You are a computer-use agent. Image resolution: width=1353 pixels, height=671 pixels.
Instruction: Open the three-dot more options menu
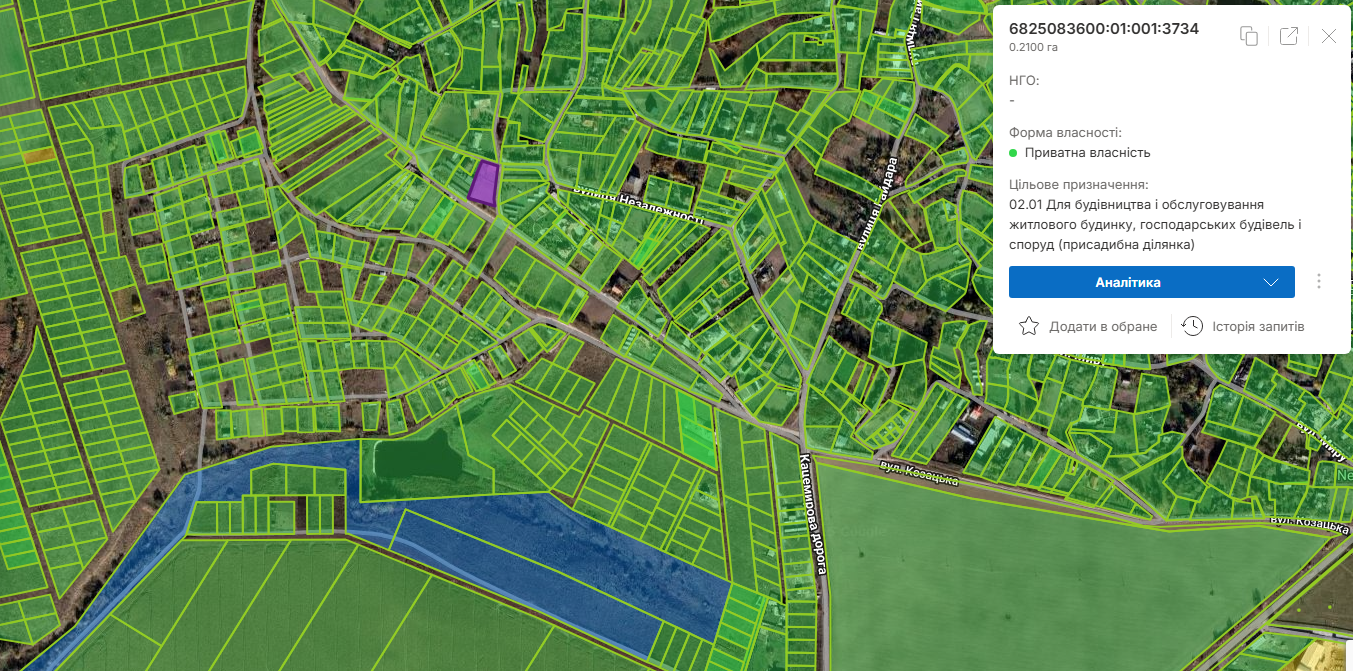click(1319, 282)
